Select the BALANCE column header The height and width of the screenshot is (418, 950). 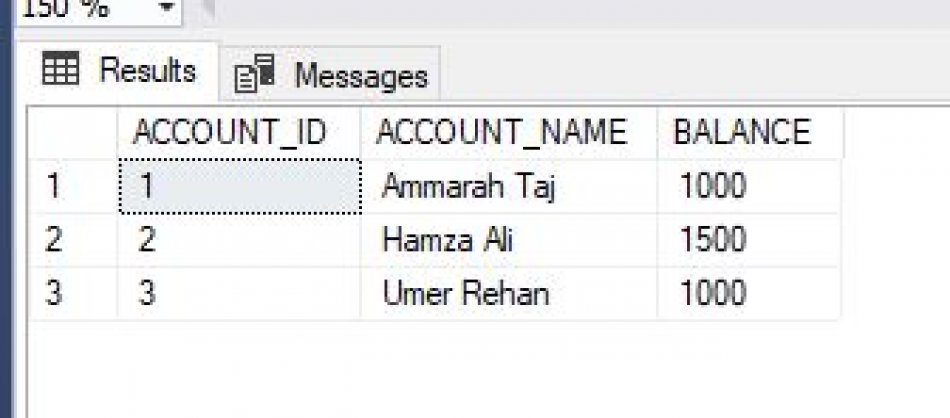(x=749, y=133)
